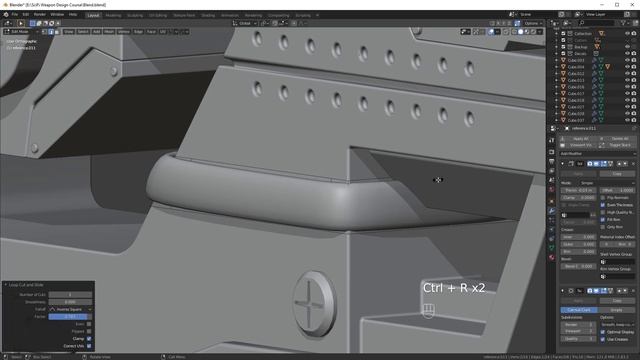This screenshot has height=360, width=640.
Task: Open the Falloff Inverse Square dropdown
Action: click(x=70, y=309)
